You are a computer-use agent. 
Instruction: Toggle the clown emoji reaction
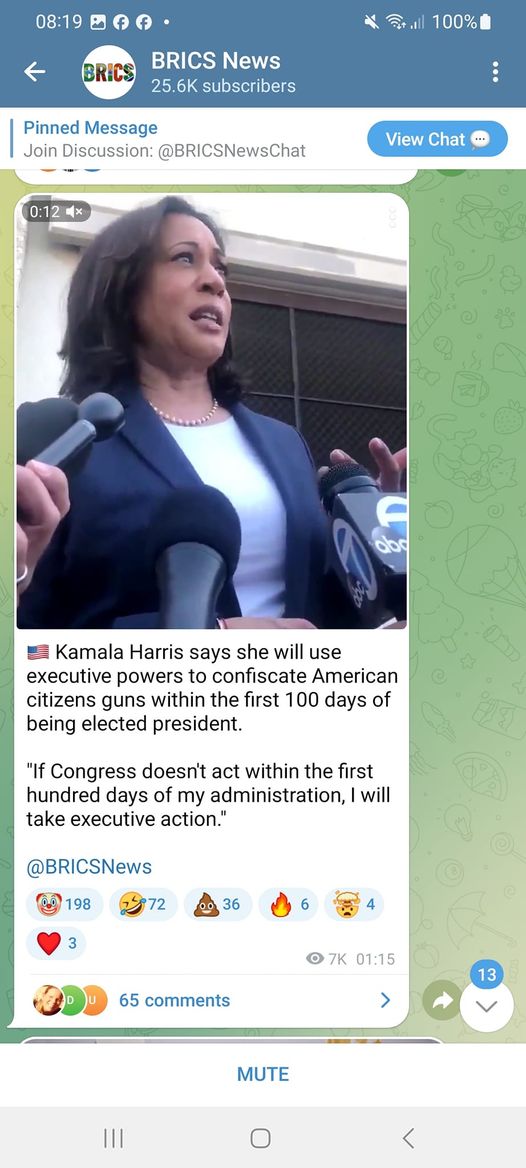63,904
